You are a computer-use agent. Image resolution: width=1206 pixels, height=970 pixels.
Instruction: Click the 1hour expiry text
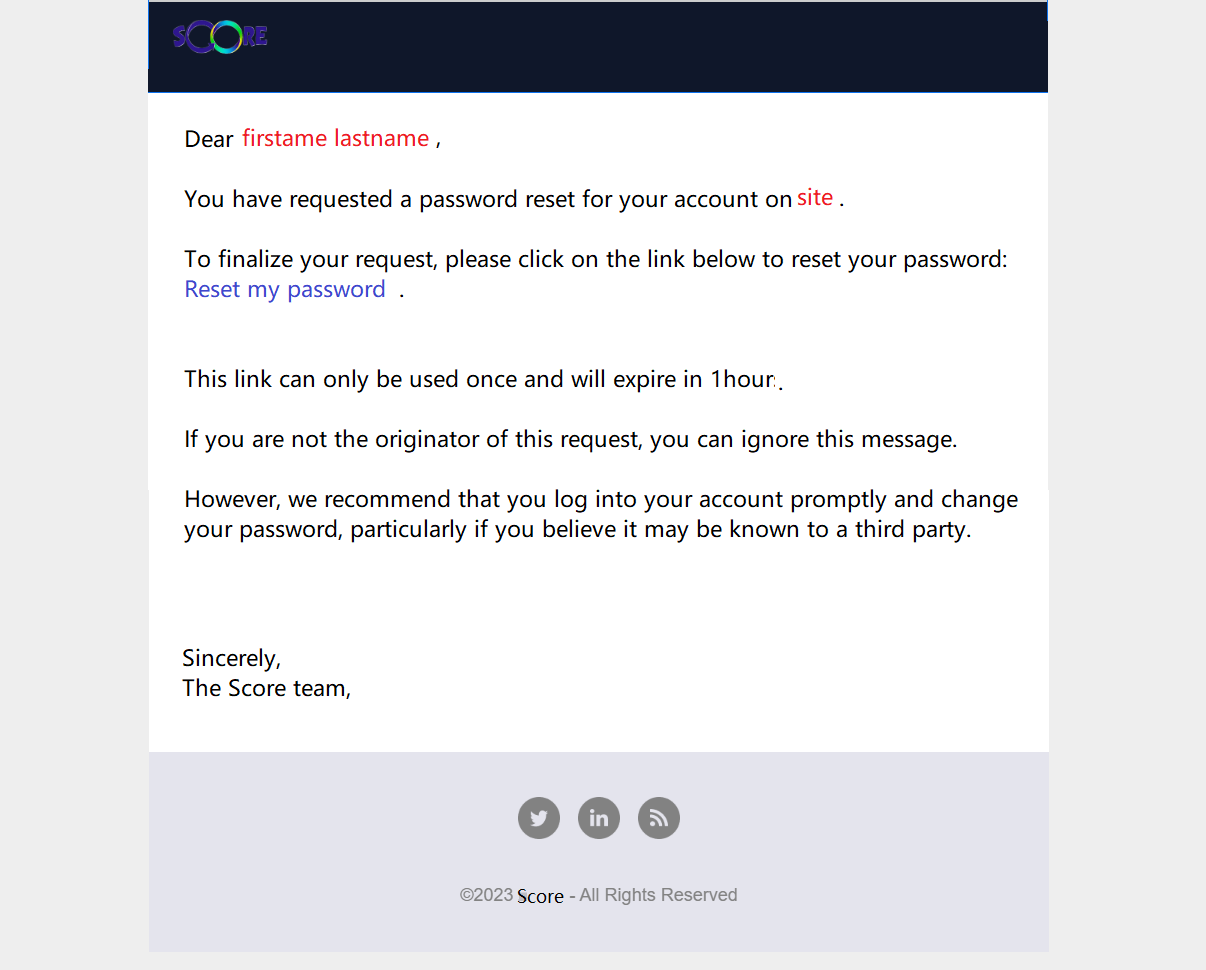click(x=743, y=380)
